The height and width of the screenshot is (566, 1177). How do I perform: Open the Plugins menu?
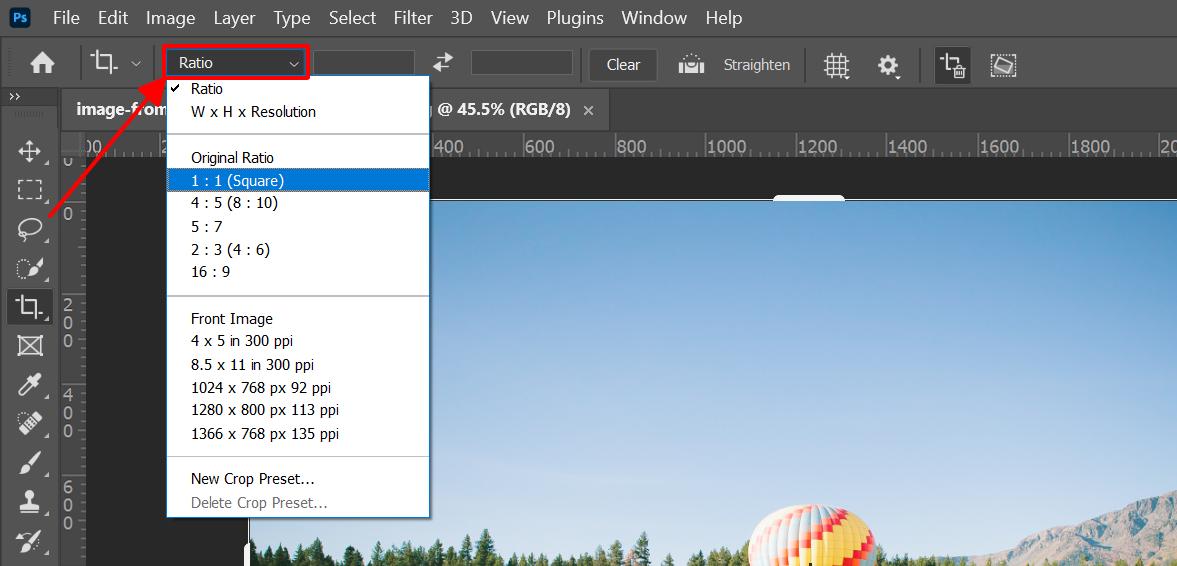[575, 18]
